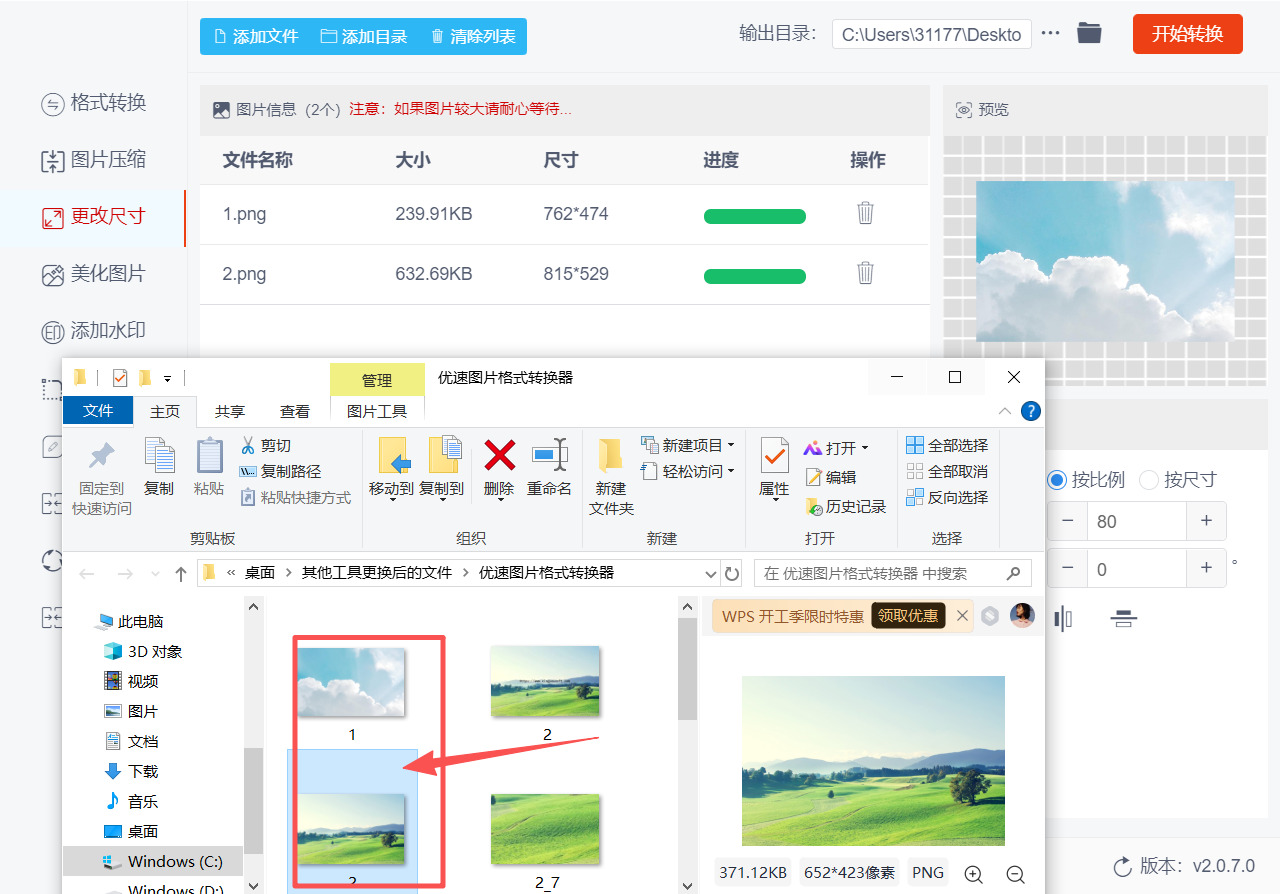1280x894 pixels.
Task: Open the 添加水印 watermark tool
Action: (x=94, y=331)
